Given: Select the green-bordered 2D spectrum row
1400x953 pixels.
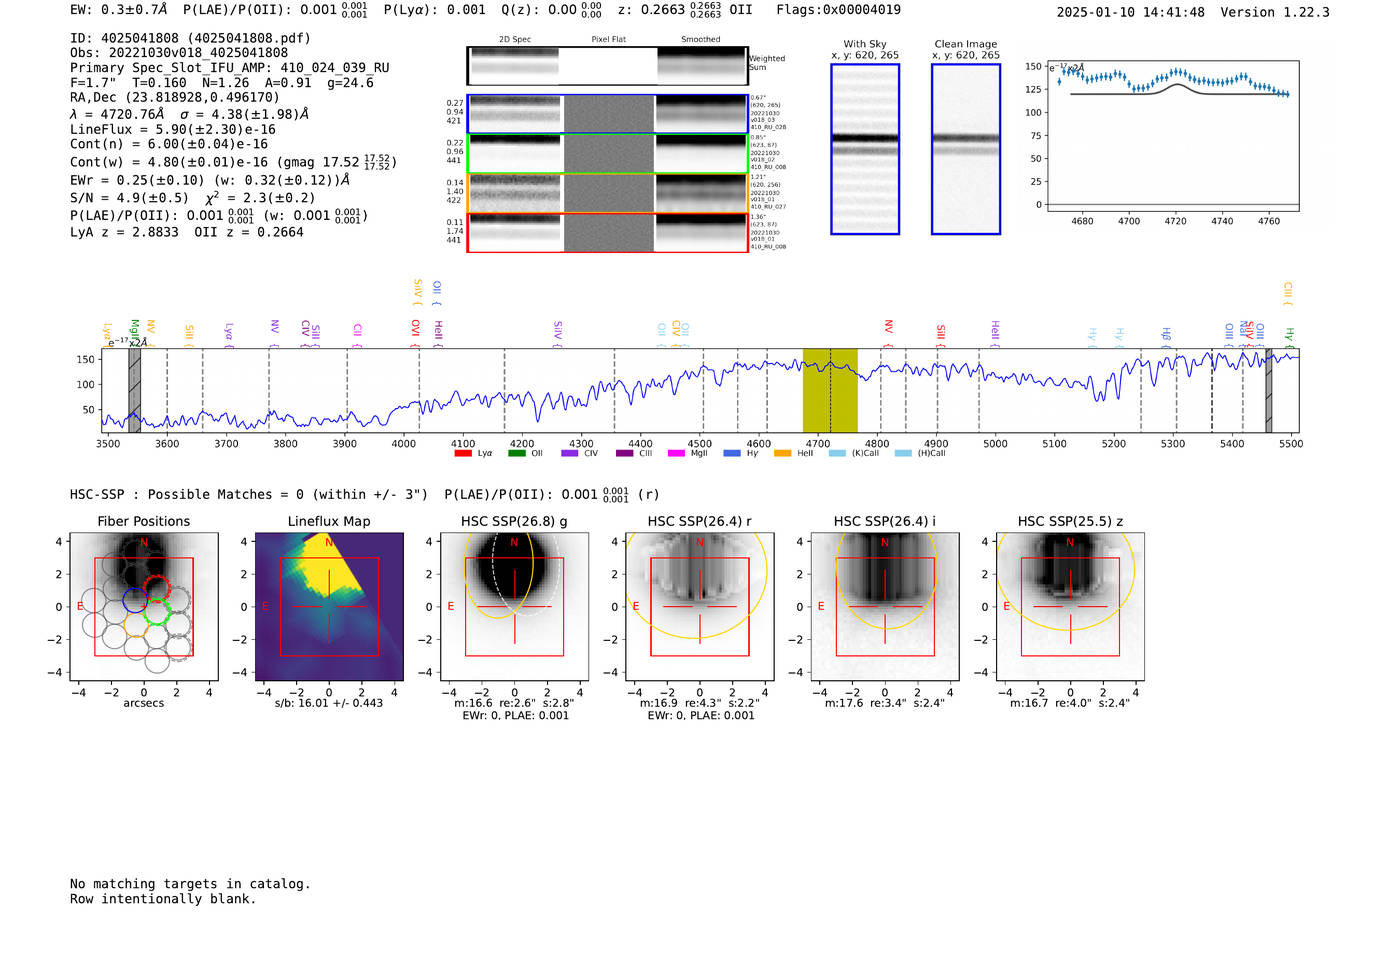Looking at the screenshot, I should coord(607,154).
